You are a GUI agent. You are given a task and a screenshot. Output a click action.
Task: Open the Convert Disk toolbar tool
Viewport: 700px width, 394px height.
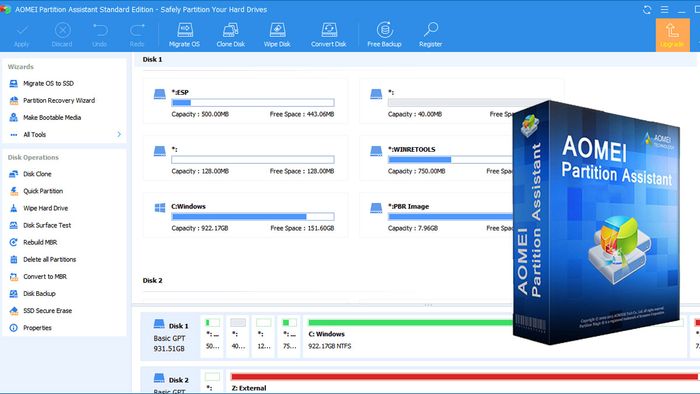(329, 35)
